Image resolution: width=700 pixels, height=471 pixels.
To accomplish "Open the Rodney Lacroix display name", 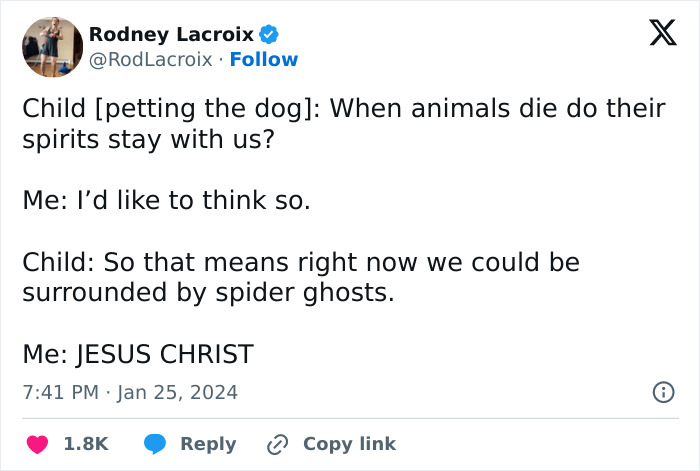I will tap(171, 35).
